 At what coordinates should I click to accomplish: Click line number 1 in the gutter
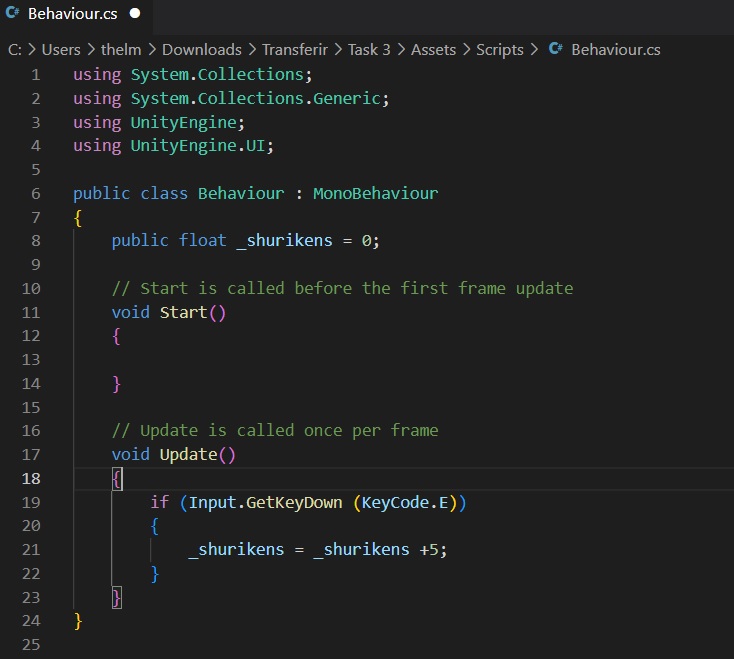click(36, 75)
